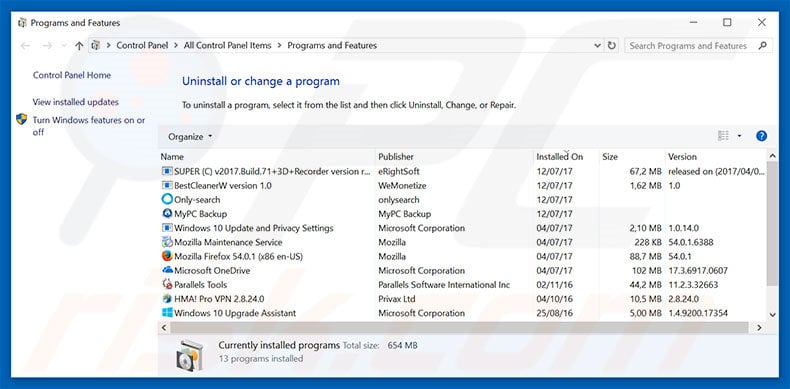Select the Parallels Tools program name
The width and height of the screenshot is (790, 389).
[201, 285]
